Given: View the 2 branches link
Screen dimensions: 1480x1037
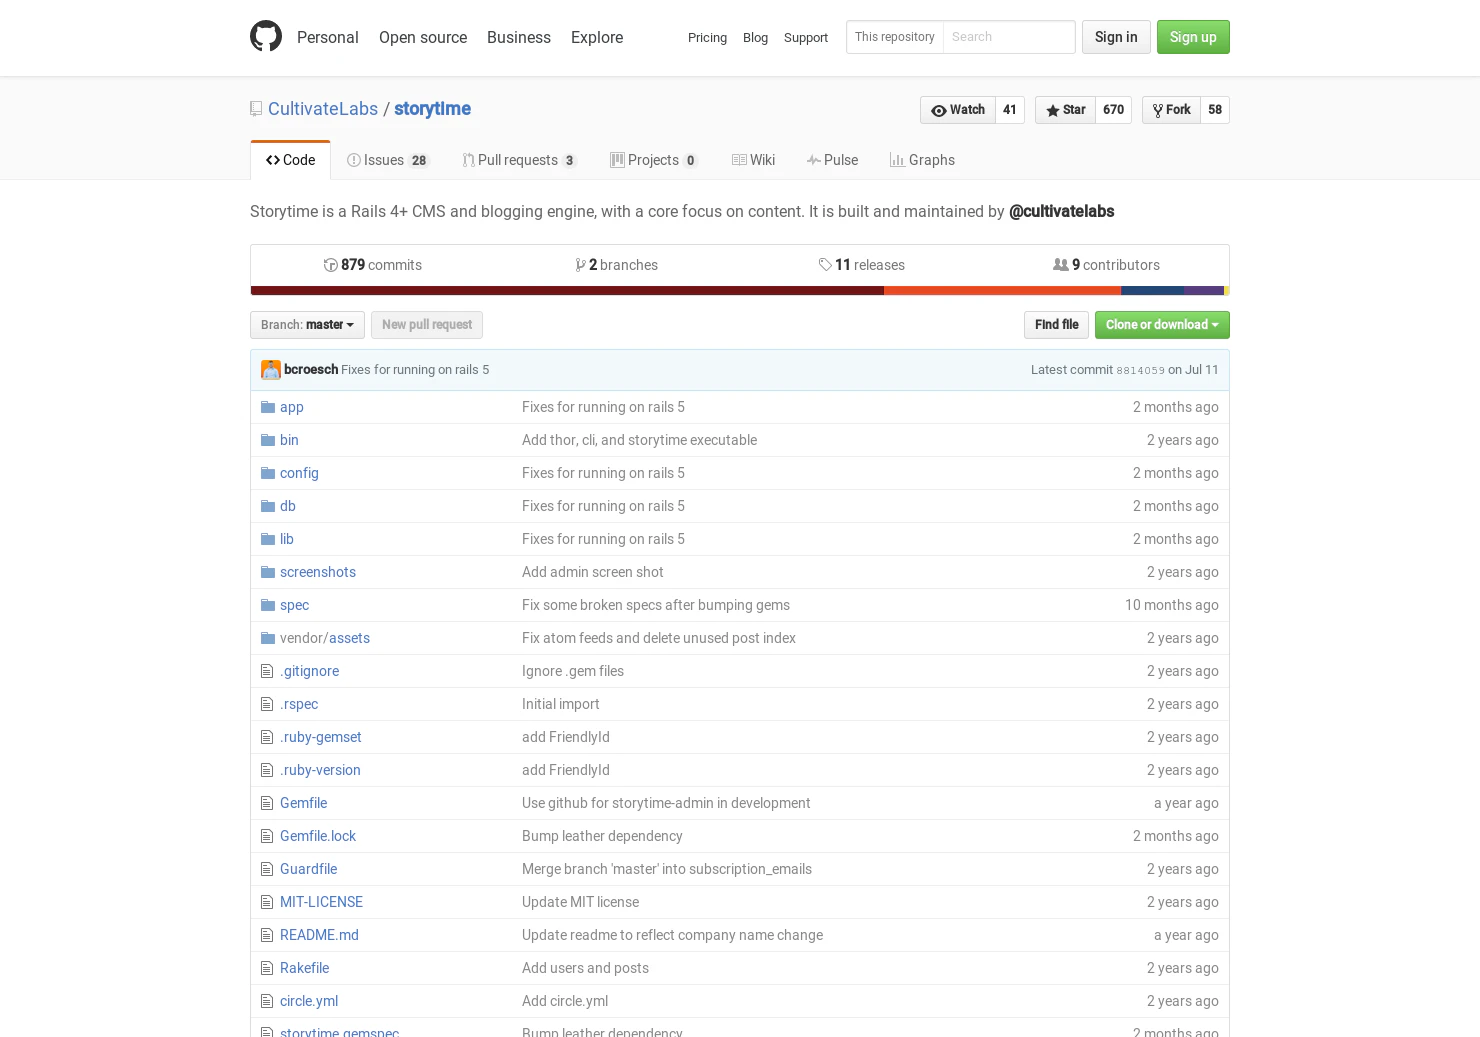Looking at the screenshot, I should click(x=617, y=265).
